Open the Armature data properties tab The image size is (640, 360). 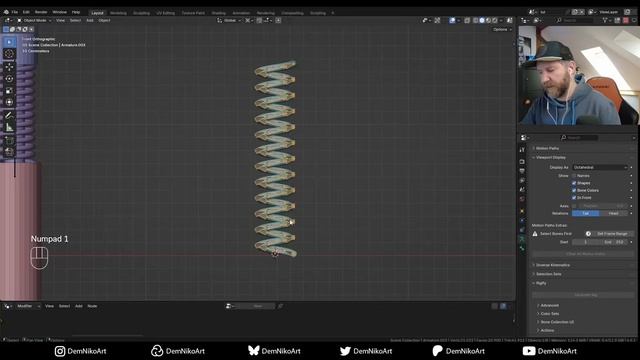[522, 239]
